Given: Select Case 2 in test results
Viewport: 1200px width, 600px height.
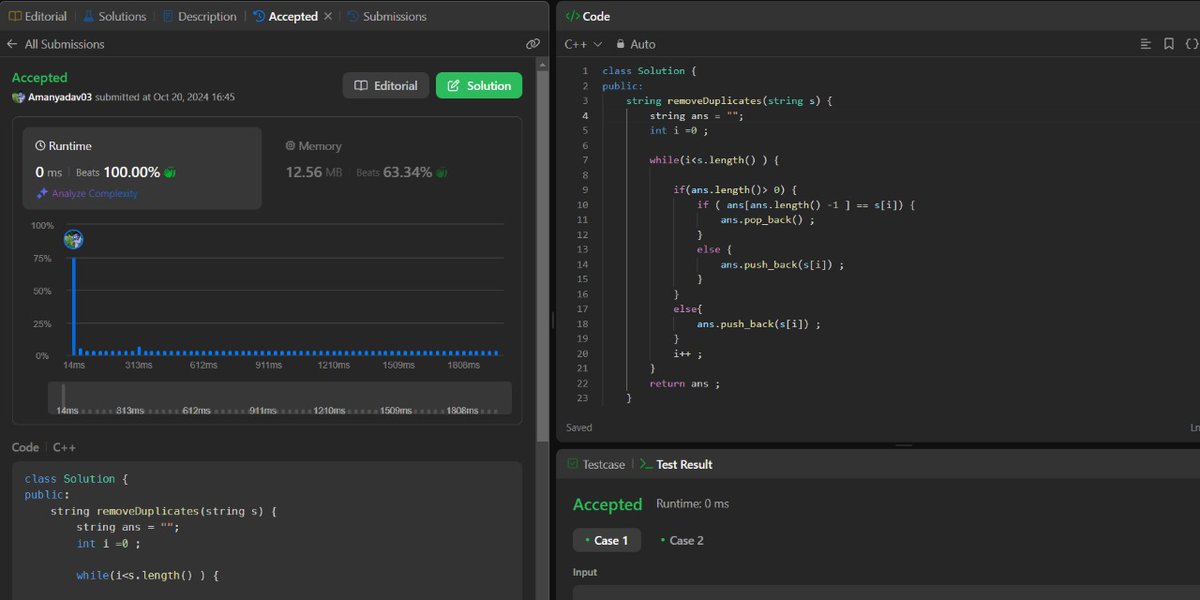Looking at the screenshot, I should [680, 540].
